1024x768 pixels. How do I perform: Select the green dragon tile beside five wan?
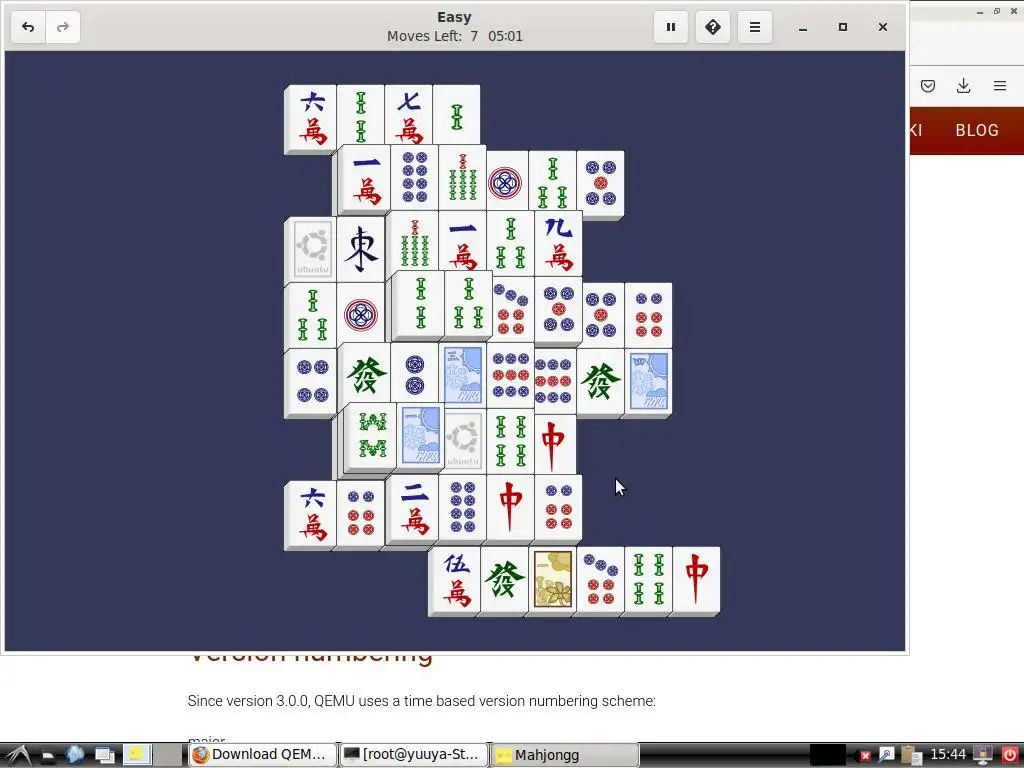pos(504,578)
